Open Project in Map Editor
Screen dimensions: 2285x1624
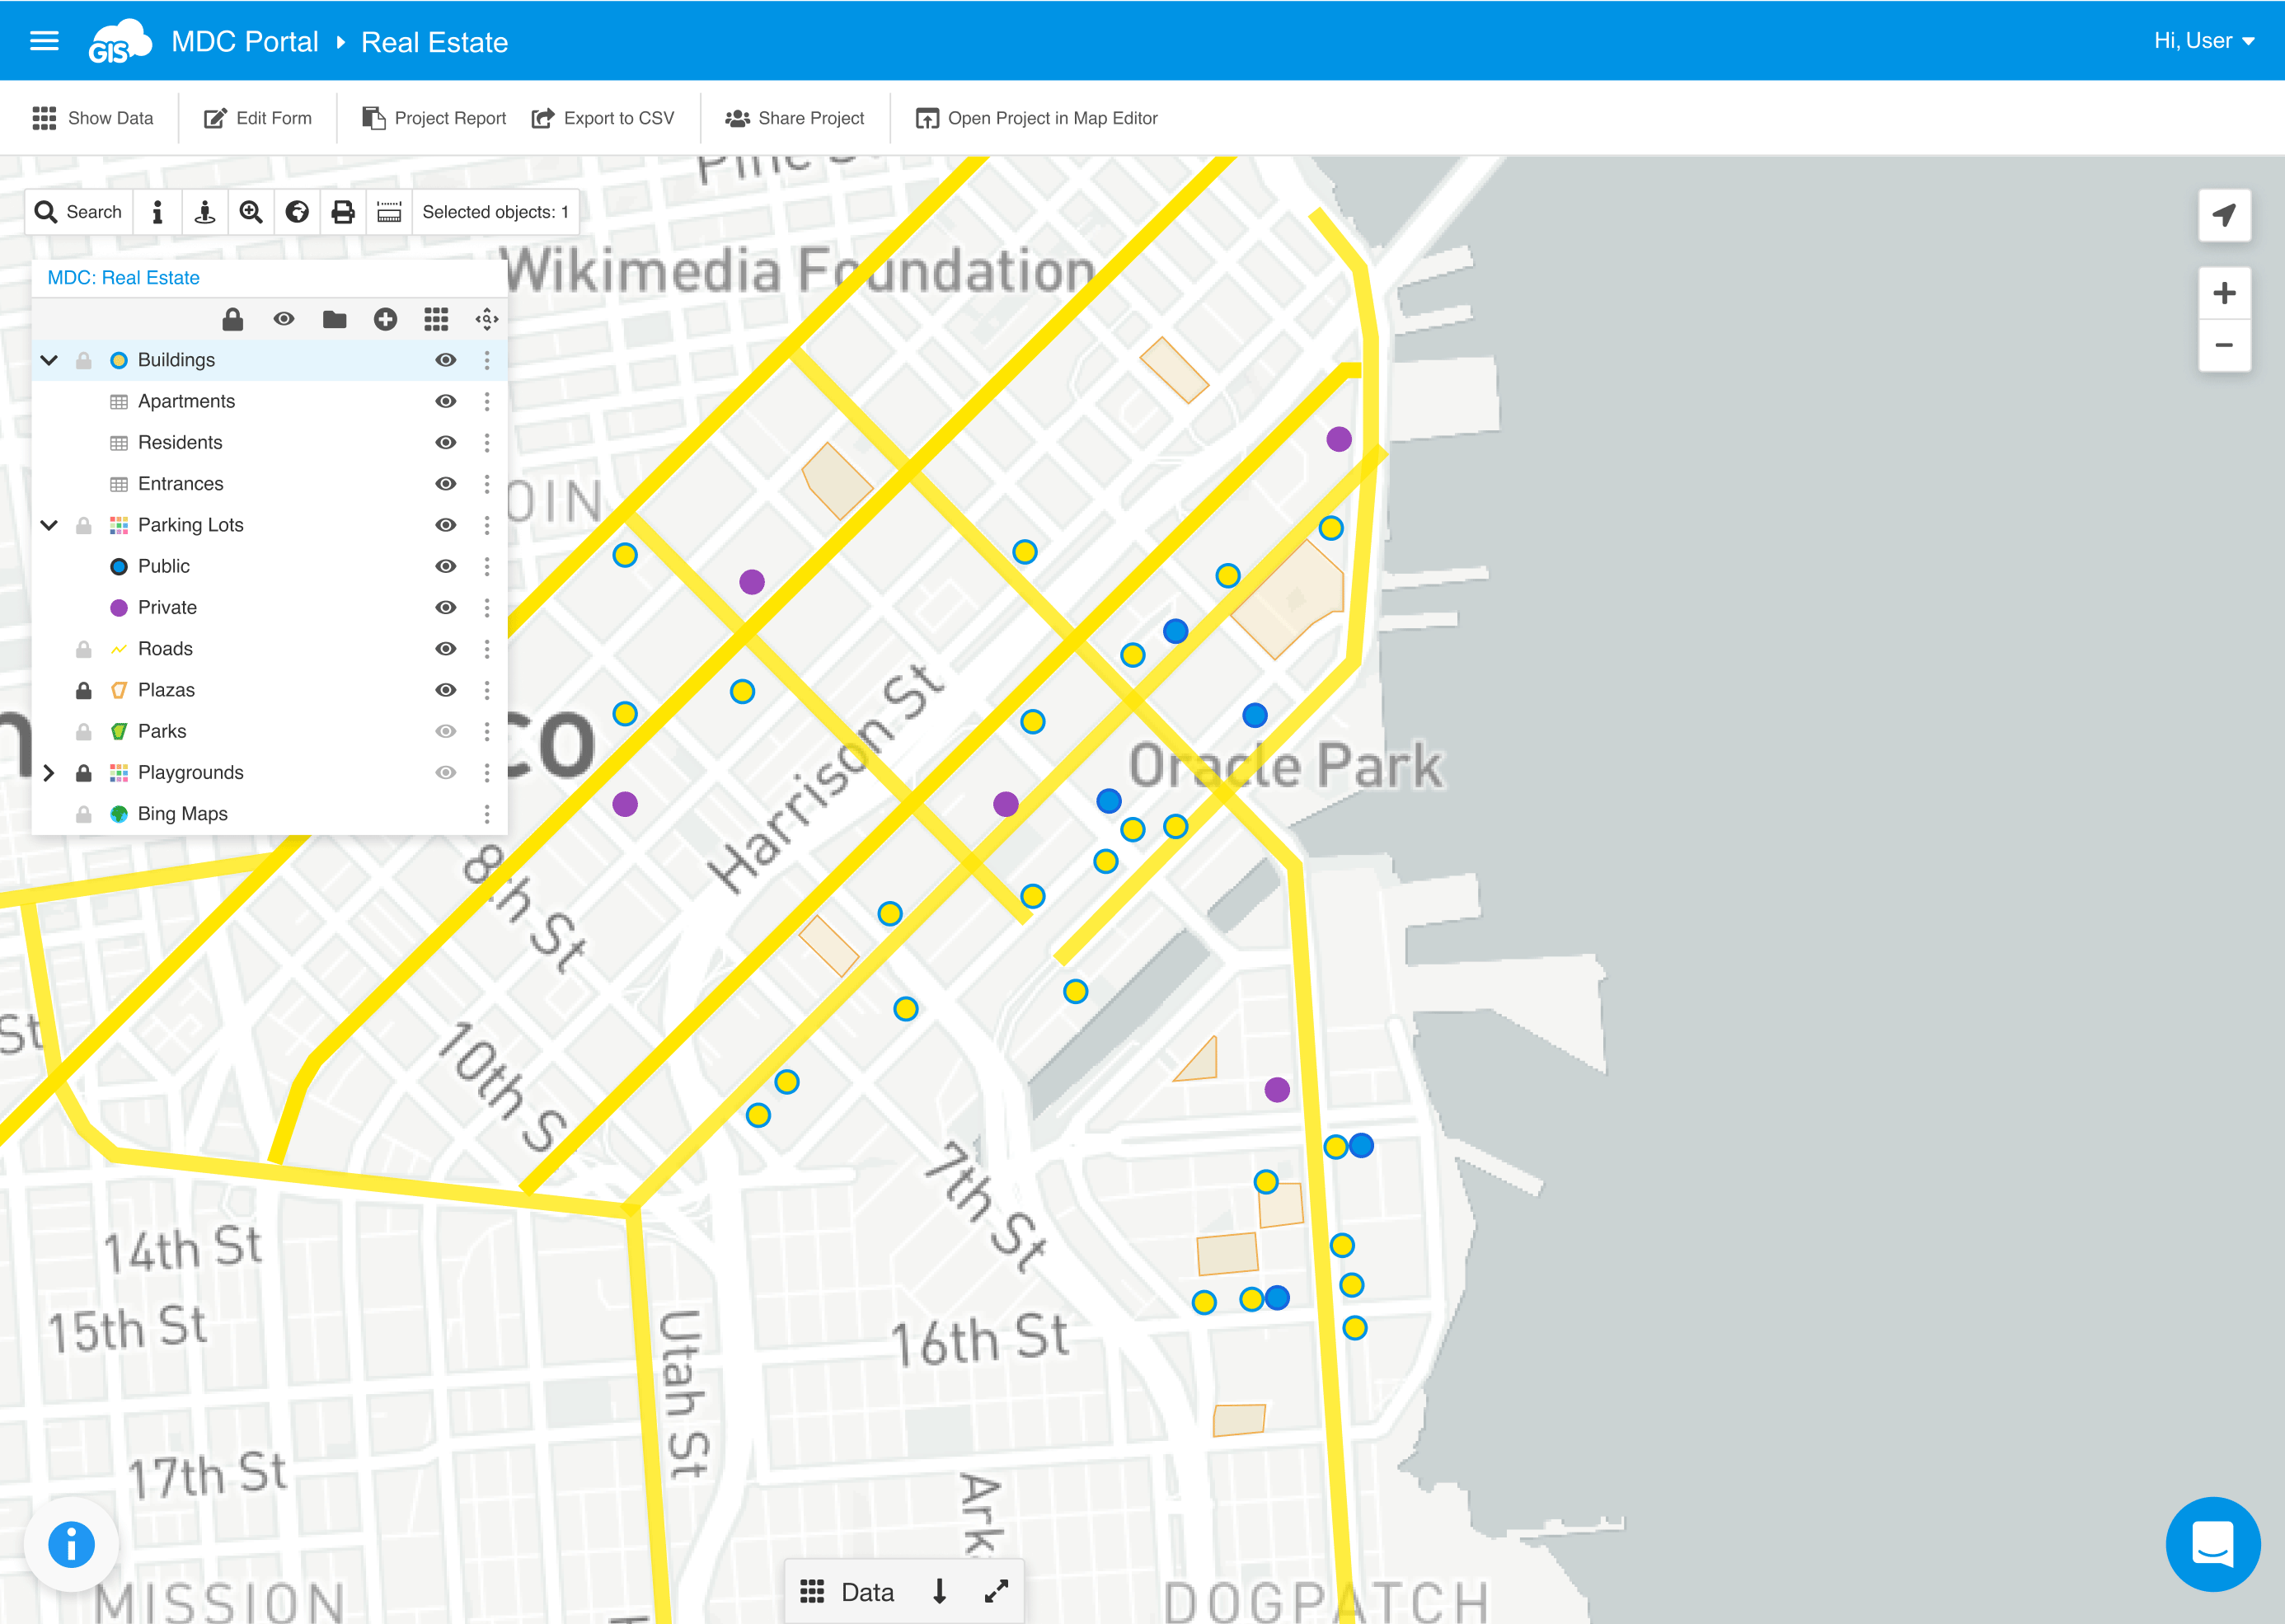coord(1035,118)
